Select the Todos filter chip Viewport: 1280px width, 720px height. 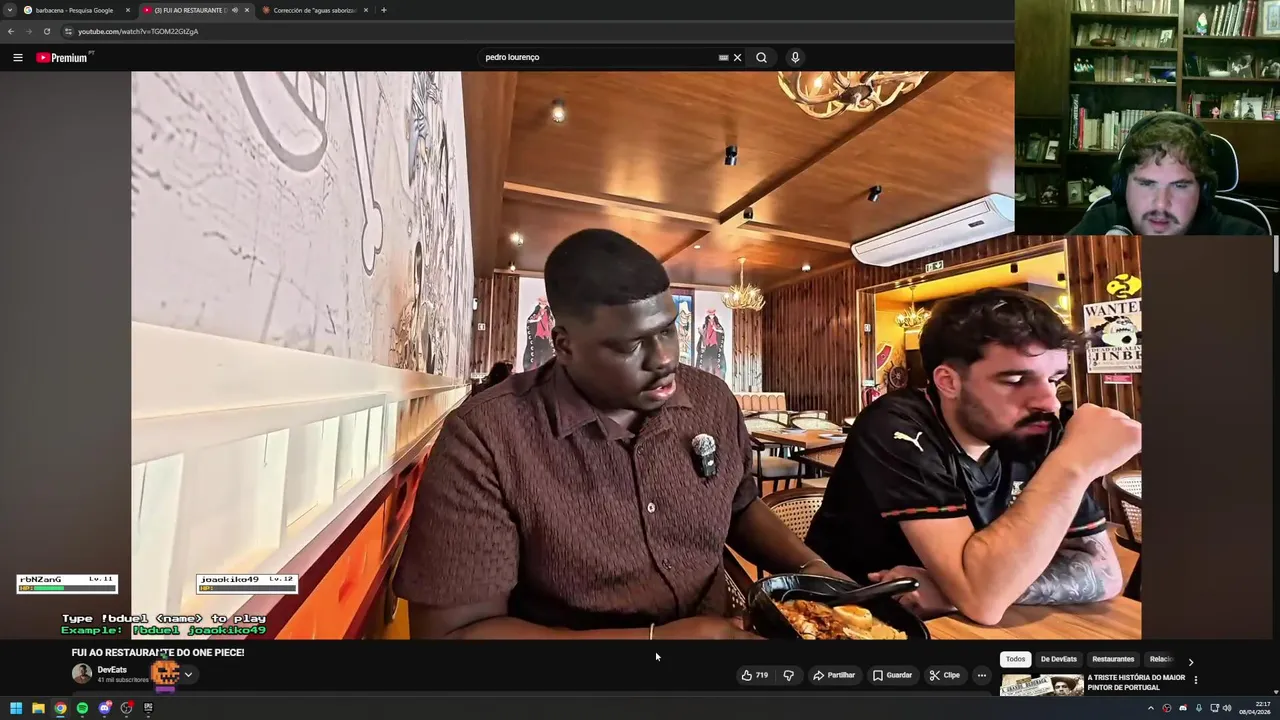[1015, 659]
